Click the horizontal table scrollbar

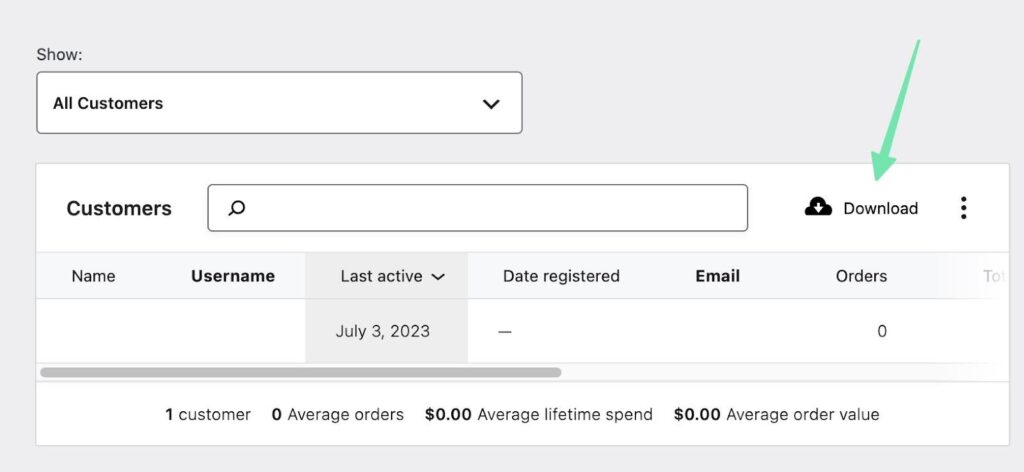coord(300,372)
